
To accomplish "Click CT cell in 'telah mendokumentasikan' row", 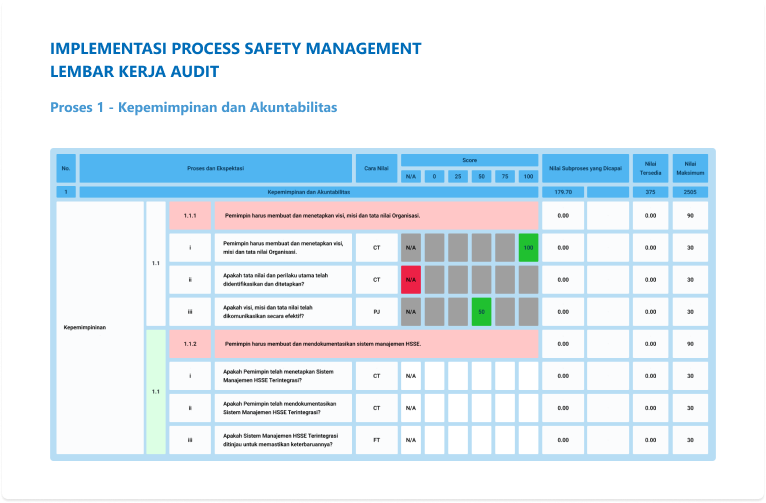I will [376, 408].
